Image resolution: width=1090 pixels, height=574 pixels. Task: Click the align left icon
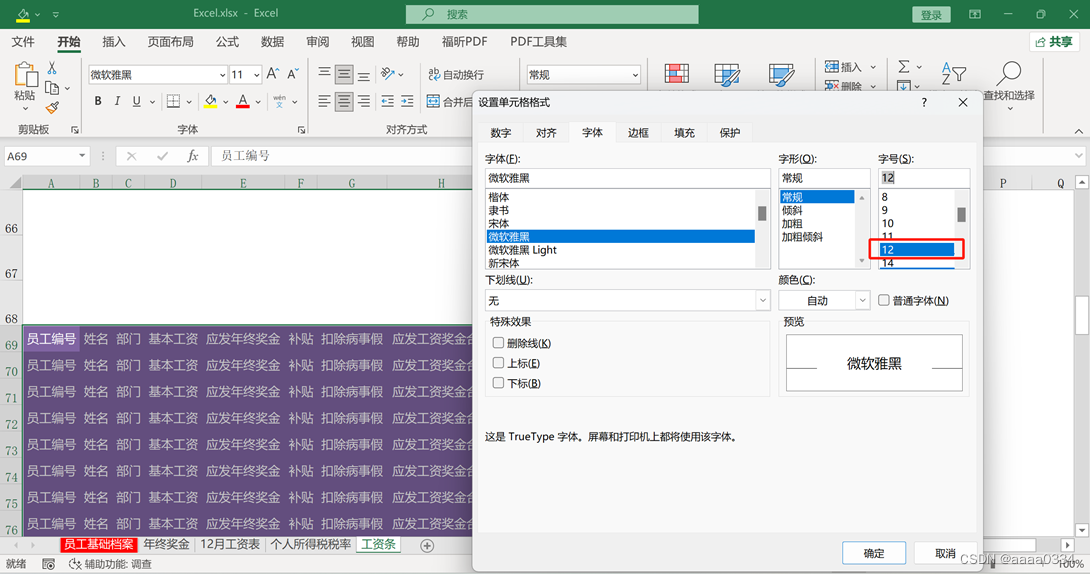(324, 101)
